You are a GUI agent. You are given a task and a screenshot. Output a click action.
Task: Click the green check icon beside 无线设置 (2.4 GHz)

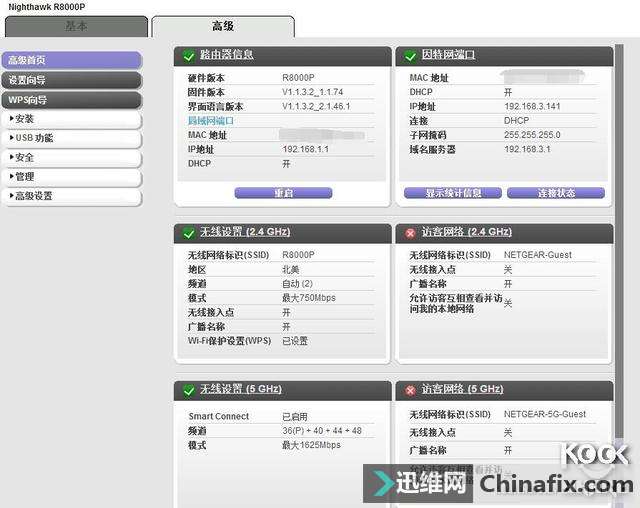tap(189, 233)
